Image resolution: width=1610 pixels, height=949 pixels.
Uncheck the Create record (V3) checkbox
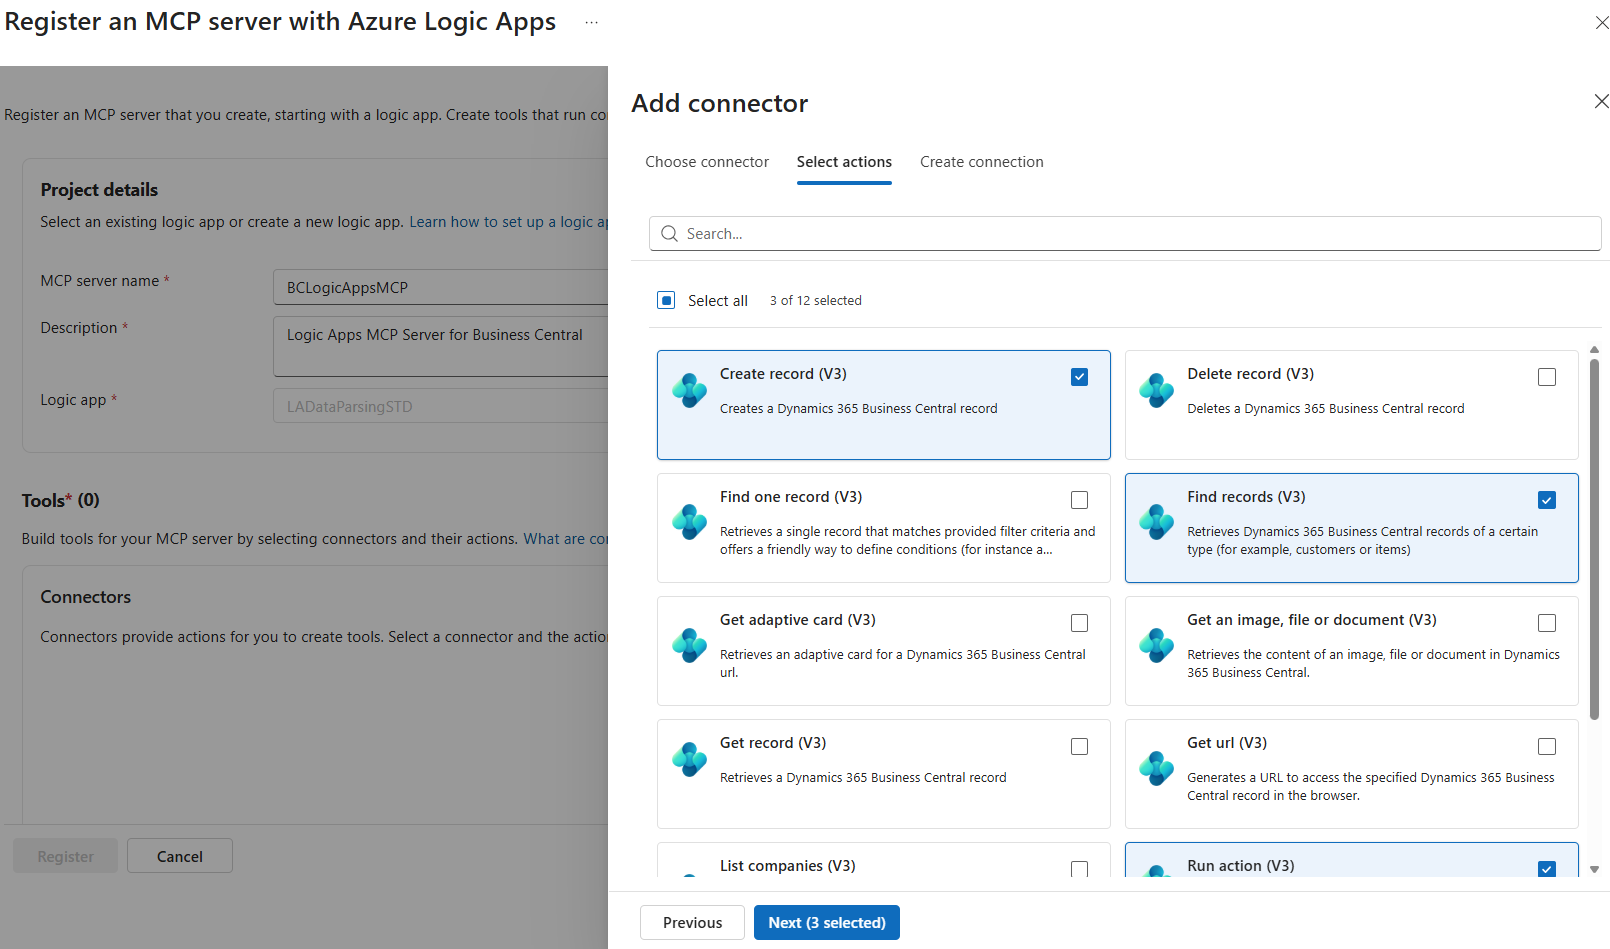tap(1079, 377)
